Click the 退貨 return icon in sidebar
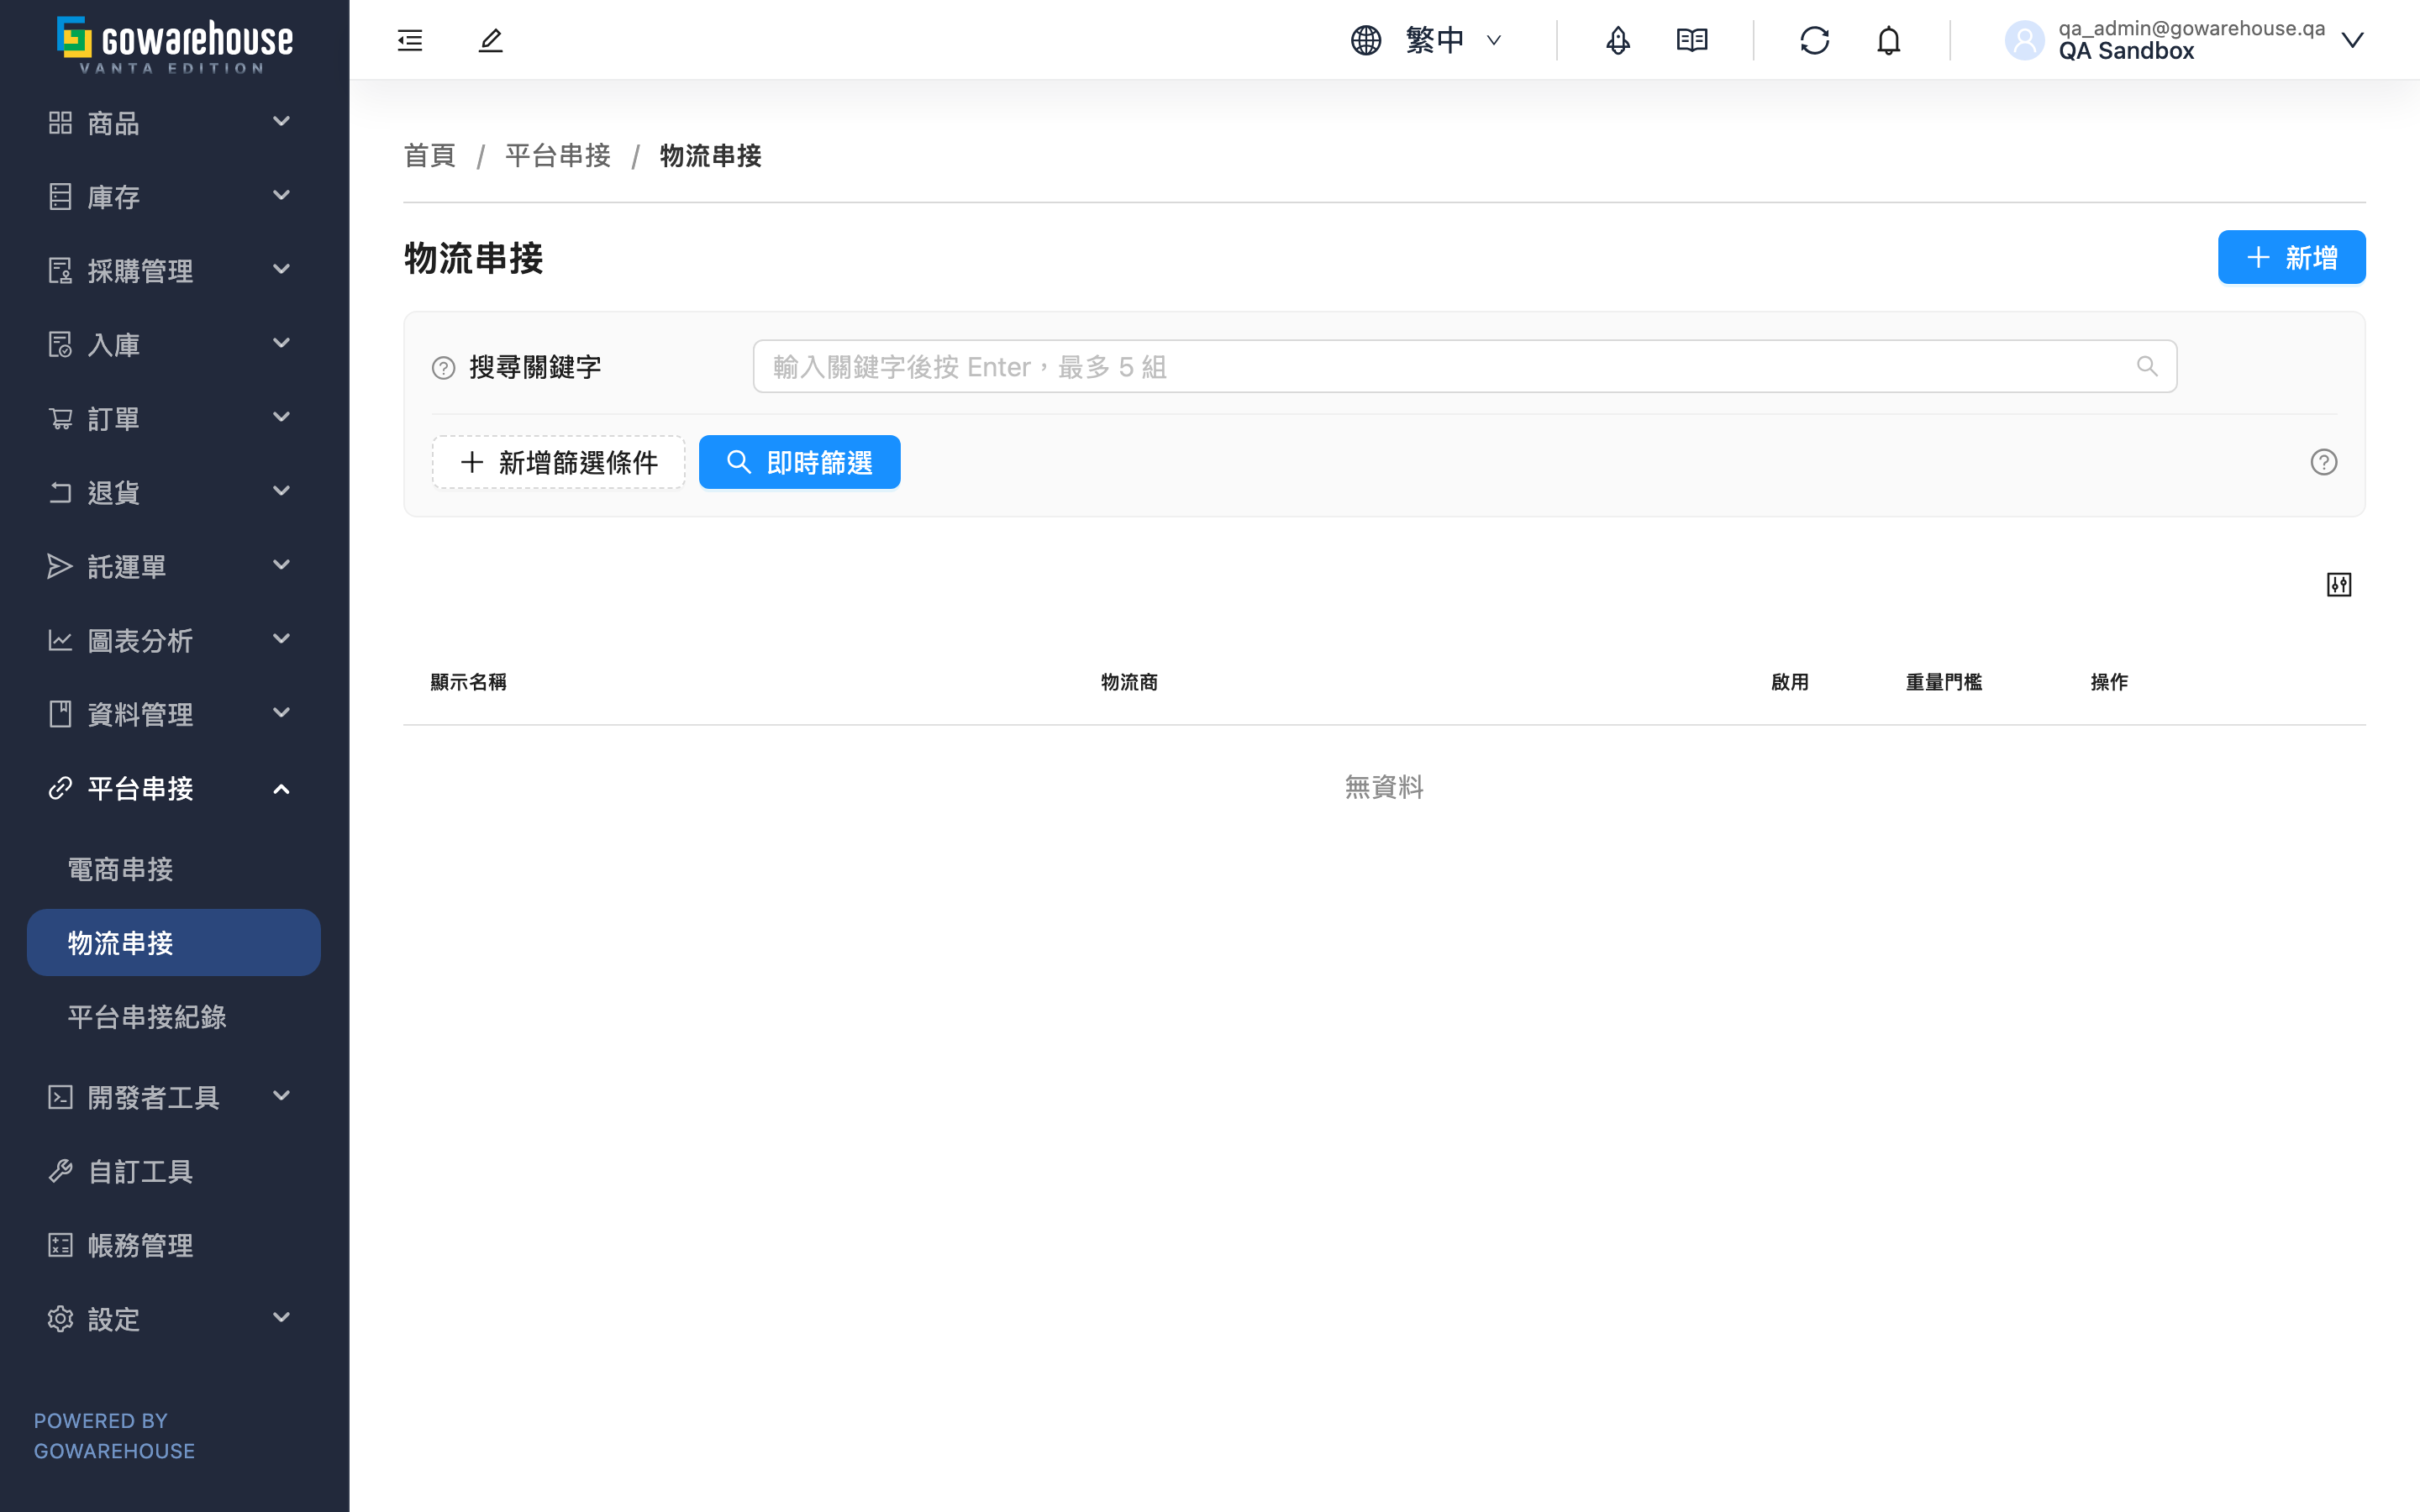 [x=60, y=492]
